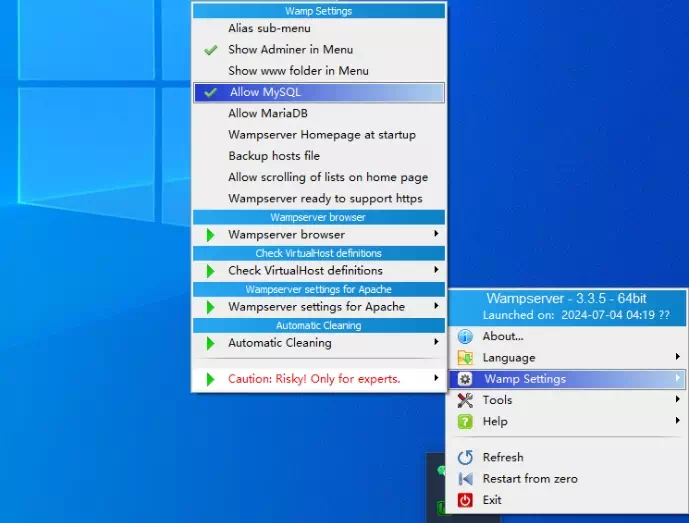This screenshot has height=523, width=689.
Task: Uncheck Show Adminer in Menu
Action: click(x=290, y=49)
